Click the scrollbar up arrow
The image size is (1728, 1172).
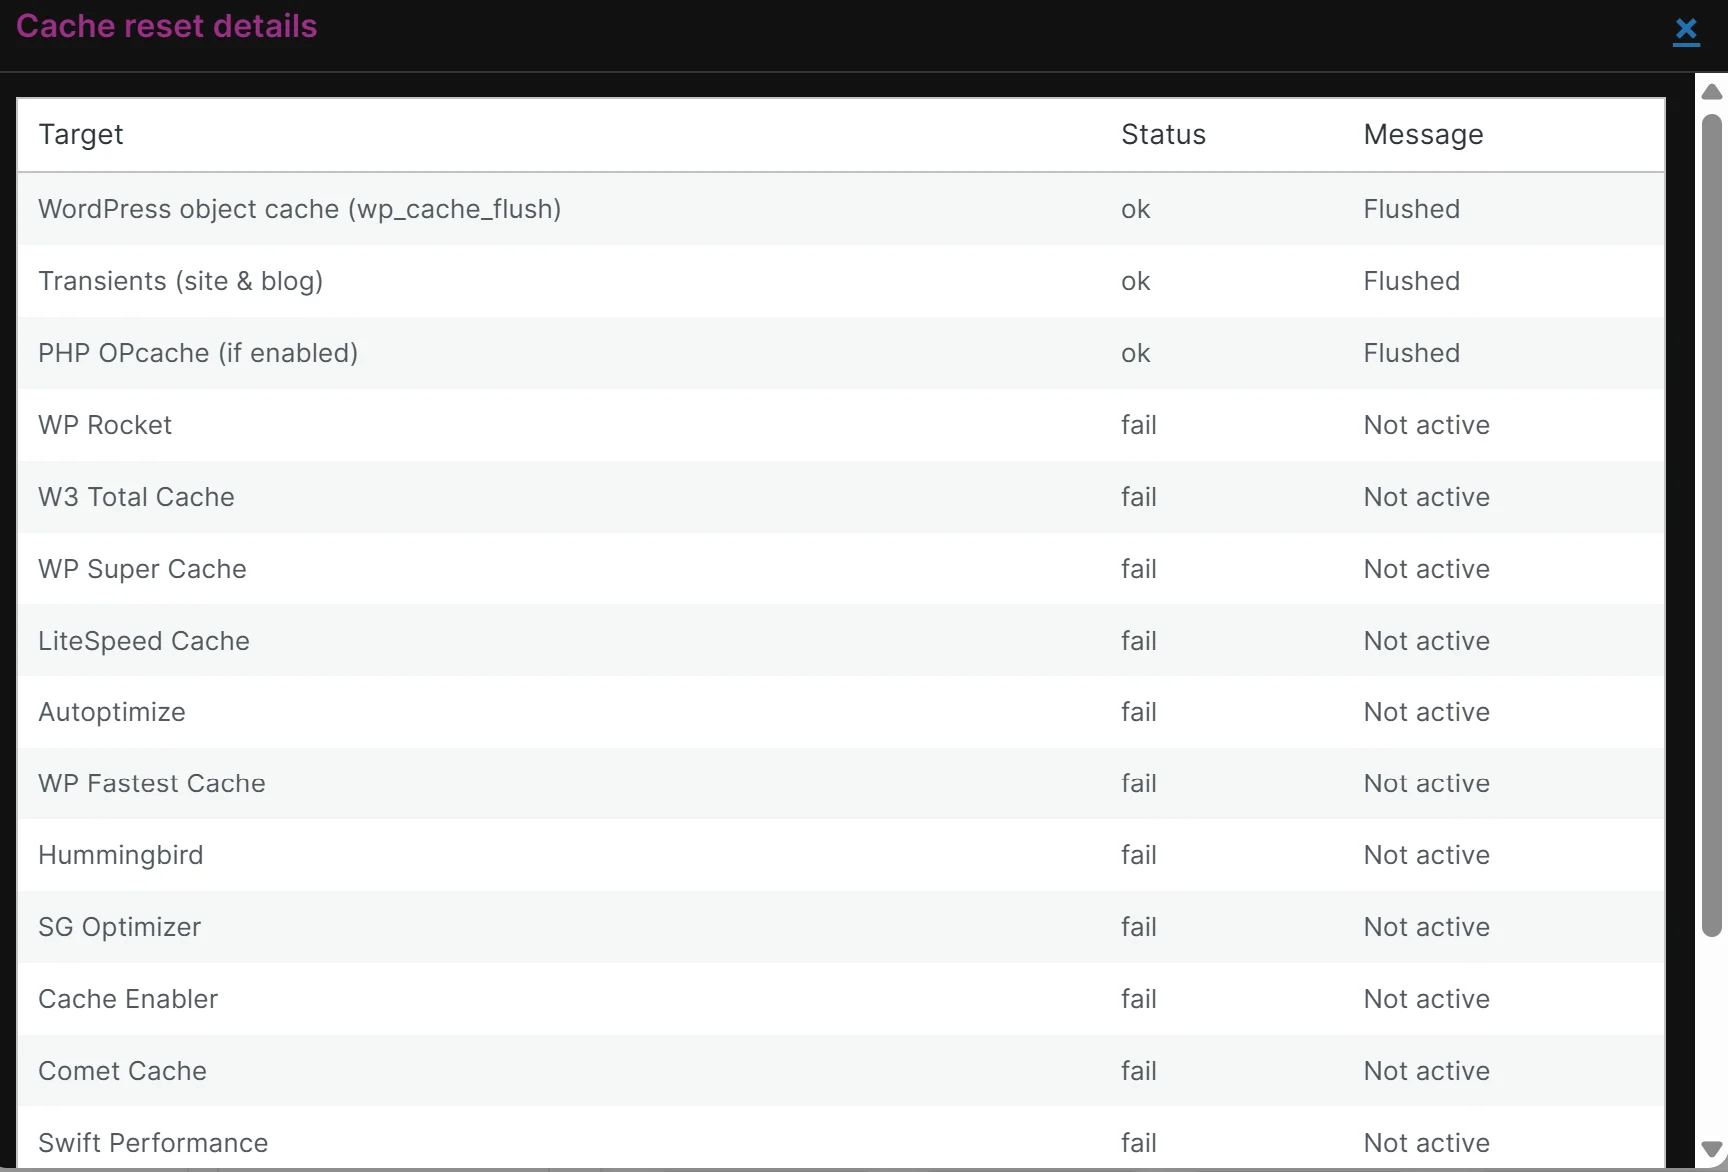click(x=1711, y=92)
